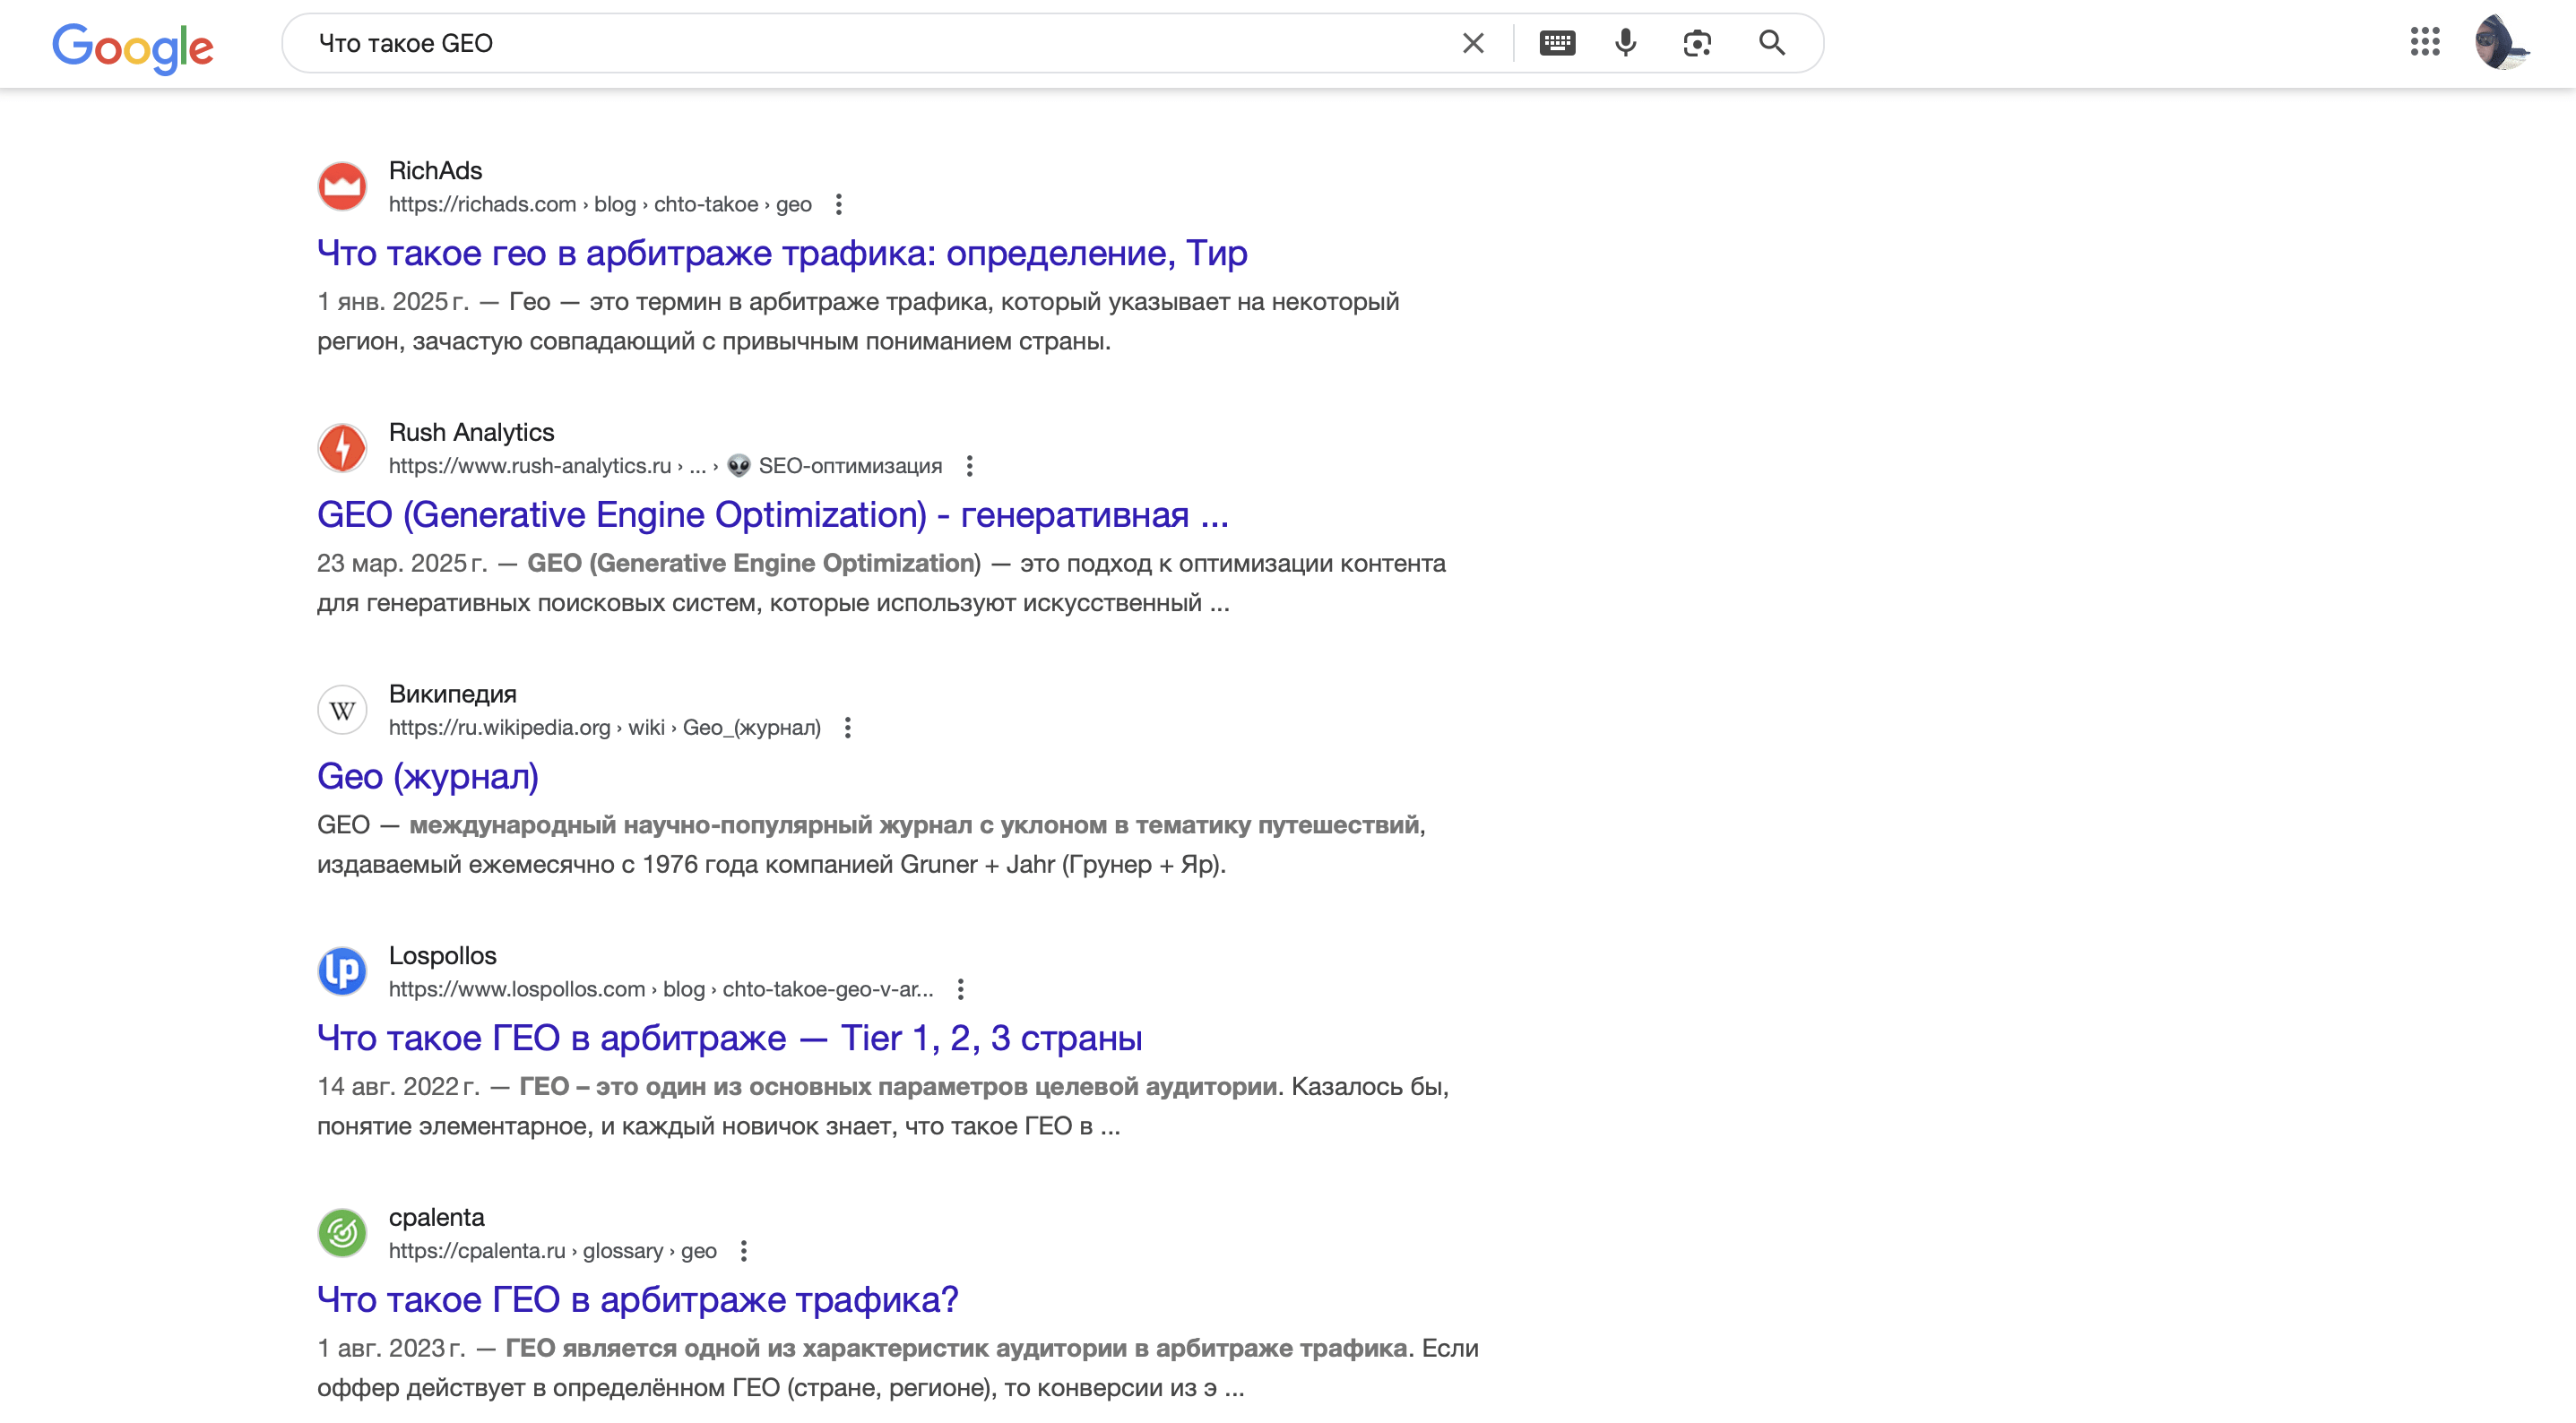Viewport: 2576px width, 1423px height.
Task: Open search by image camera icon
Action: click(1697, 43)
